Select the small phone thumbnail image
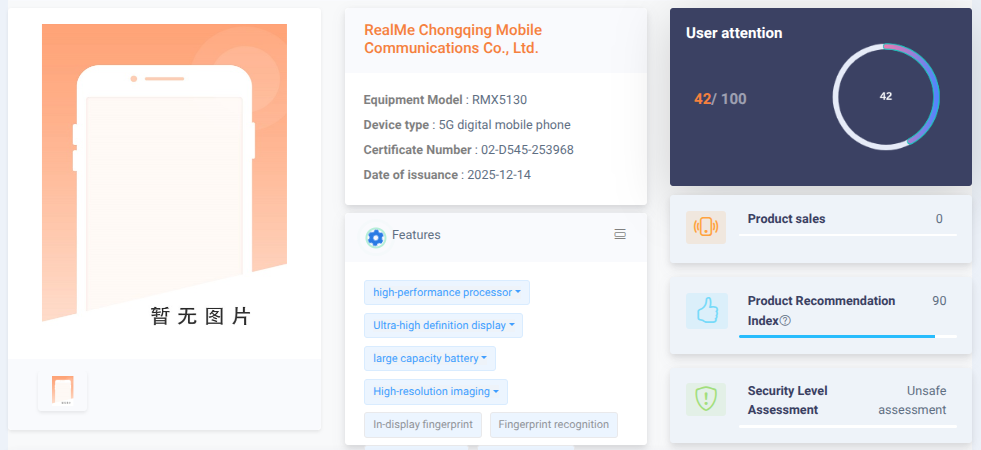This screenshot has width=981, height=450. [x=62, y=390]
